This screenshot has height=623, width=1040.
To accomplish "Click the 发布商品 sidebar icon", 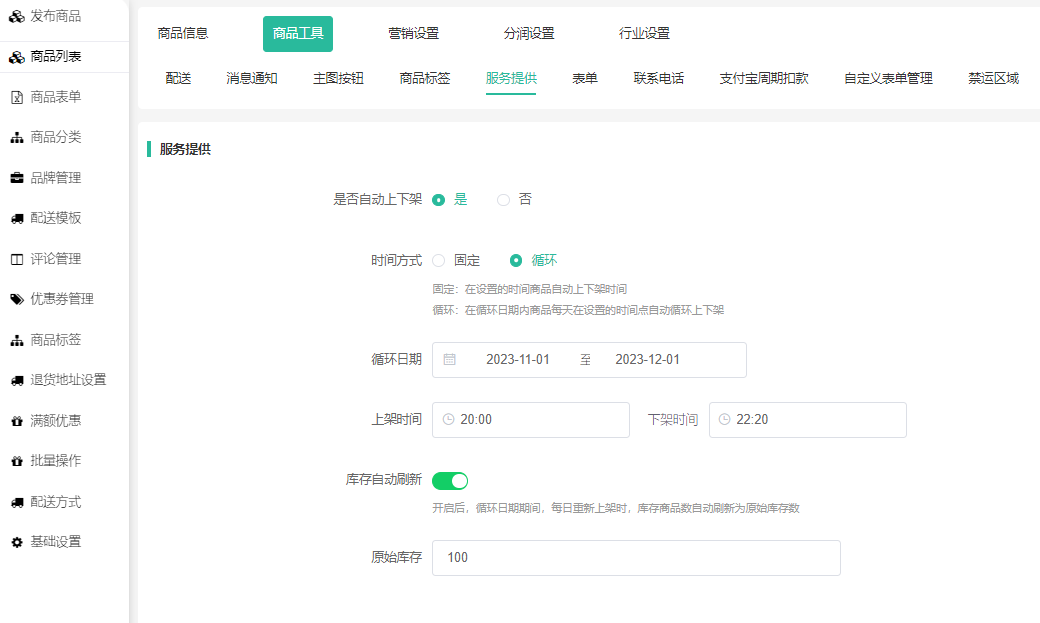I will (16, 16).
